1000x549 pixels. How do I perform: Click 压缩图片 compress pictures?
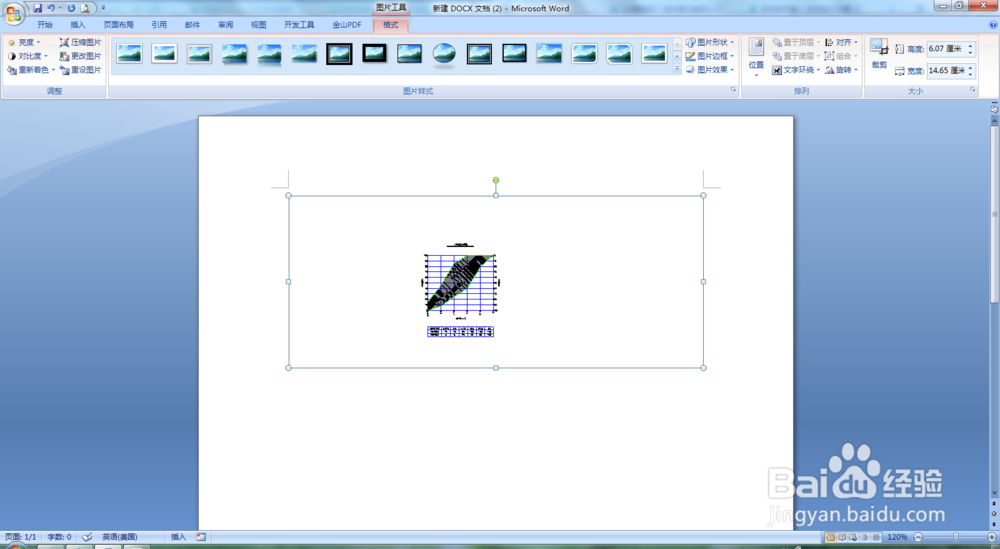[80, 42]
